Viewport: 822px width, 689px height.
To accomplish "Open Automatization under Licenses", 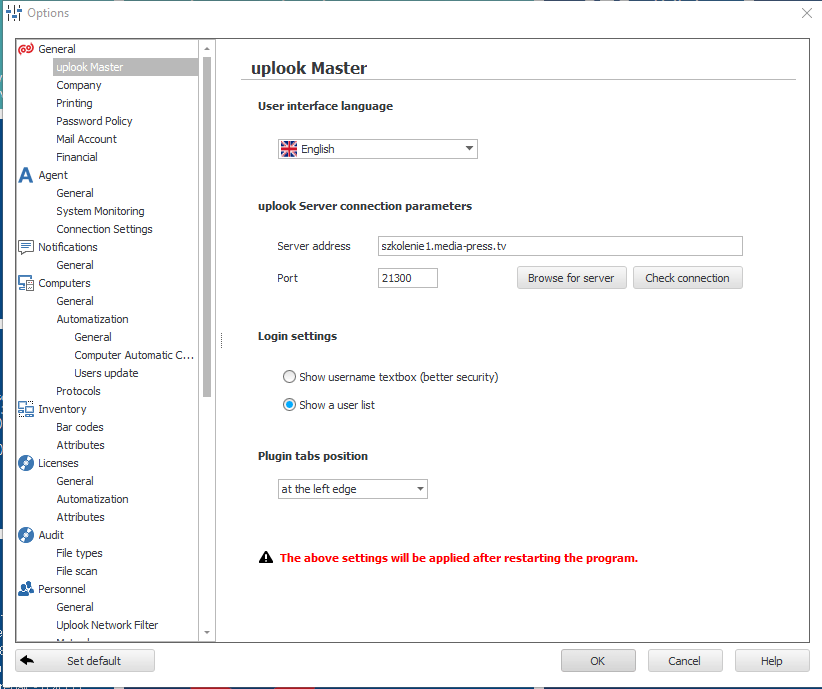I will click(92, 499).
